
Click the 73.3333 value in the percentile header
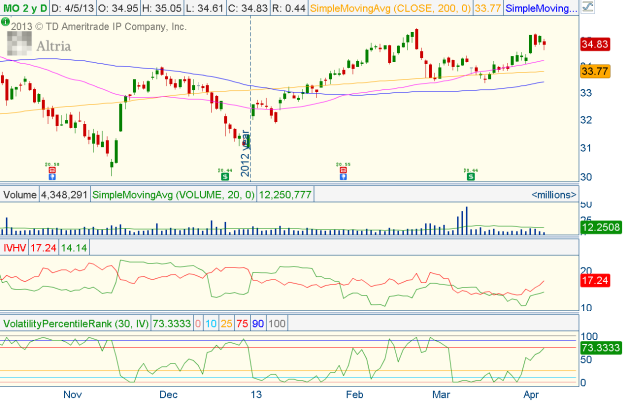point(172,323)
